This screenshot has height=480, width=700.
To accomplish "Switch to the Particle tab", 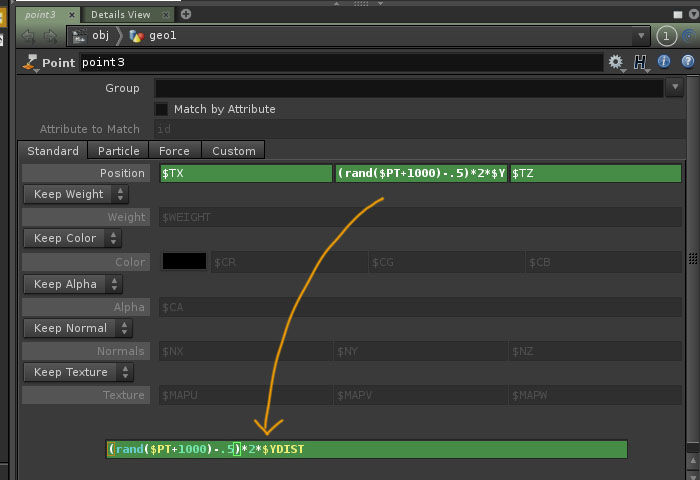I will click(119, 151).
